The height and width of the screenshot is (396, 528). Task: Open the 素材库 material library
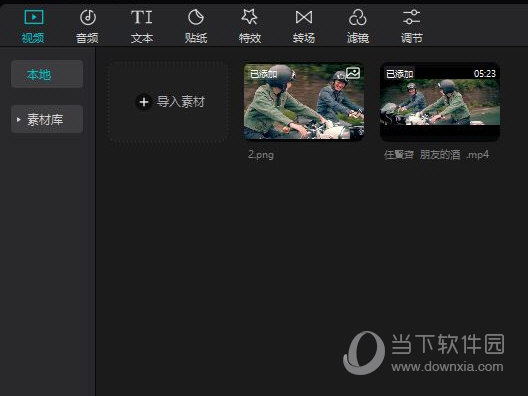[47, 119]
